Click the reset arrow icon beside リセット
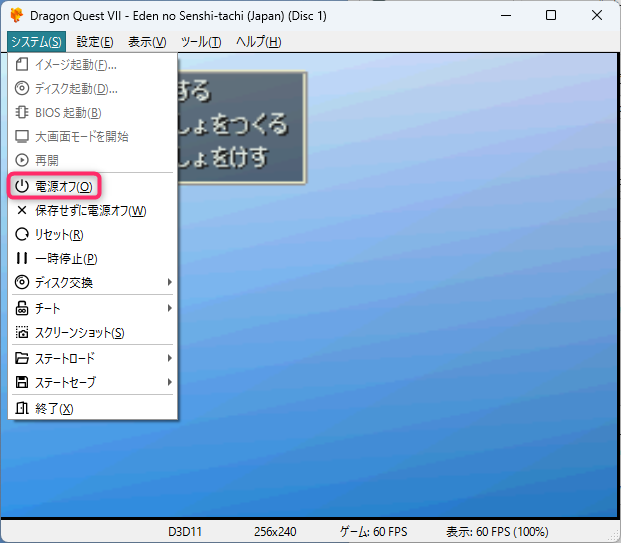 tap(22, 235)
